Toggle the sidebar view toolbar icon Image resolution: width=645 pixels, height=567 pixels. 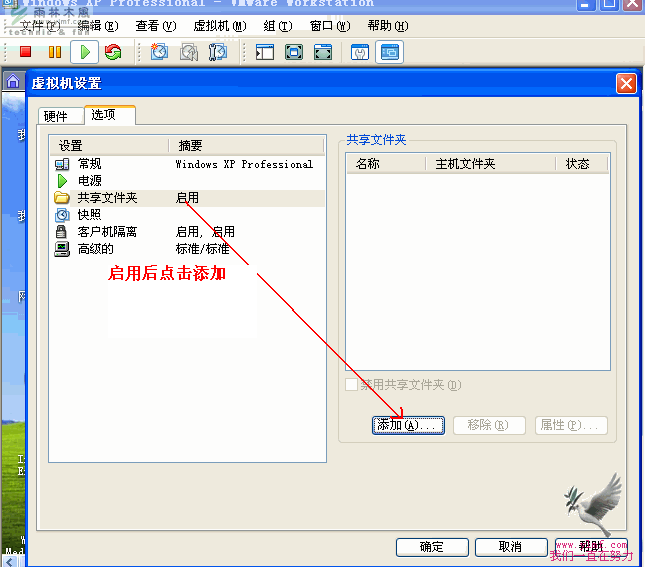click(264, 52)
